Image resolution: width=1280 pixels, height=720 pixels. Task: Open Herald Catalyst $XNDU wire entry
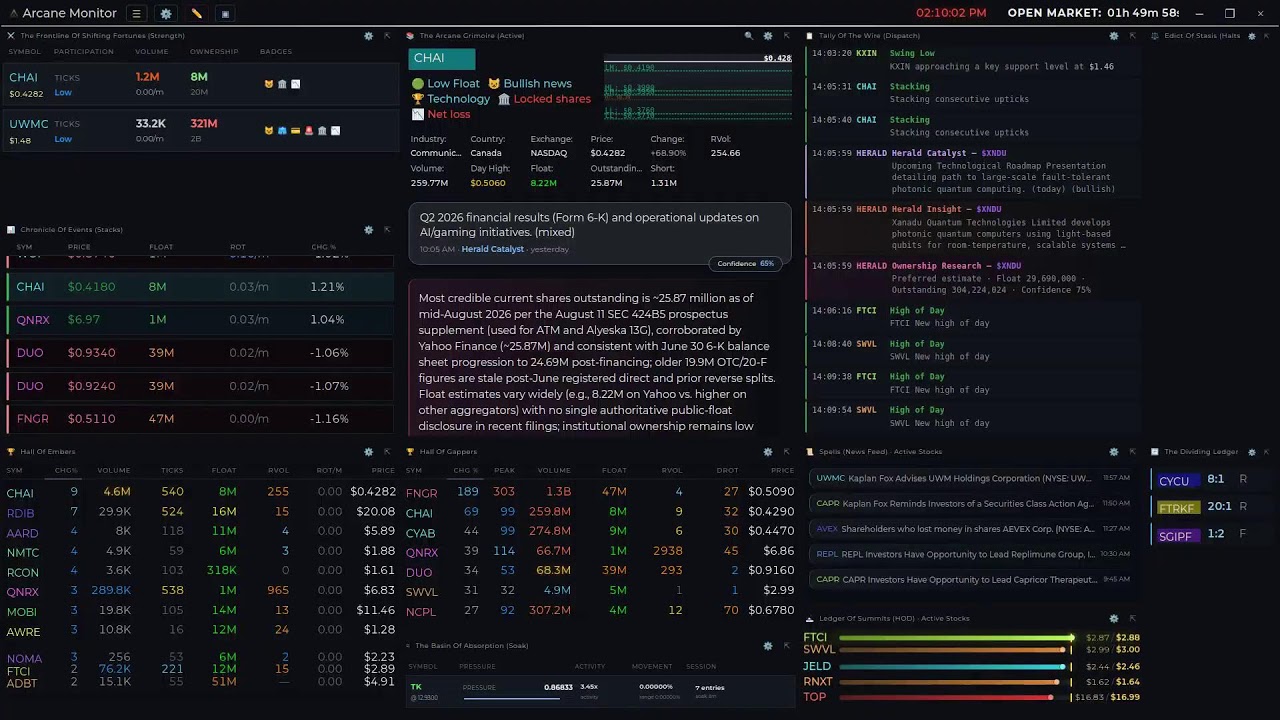point(973,171)
